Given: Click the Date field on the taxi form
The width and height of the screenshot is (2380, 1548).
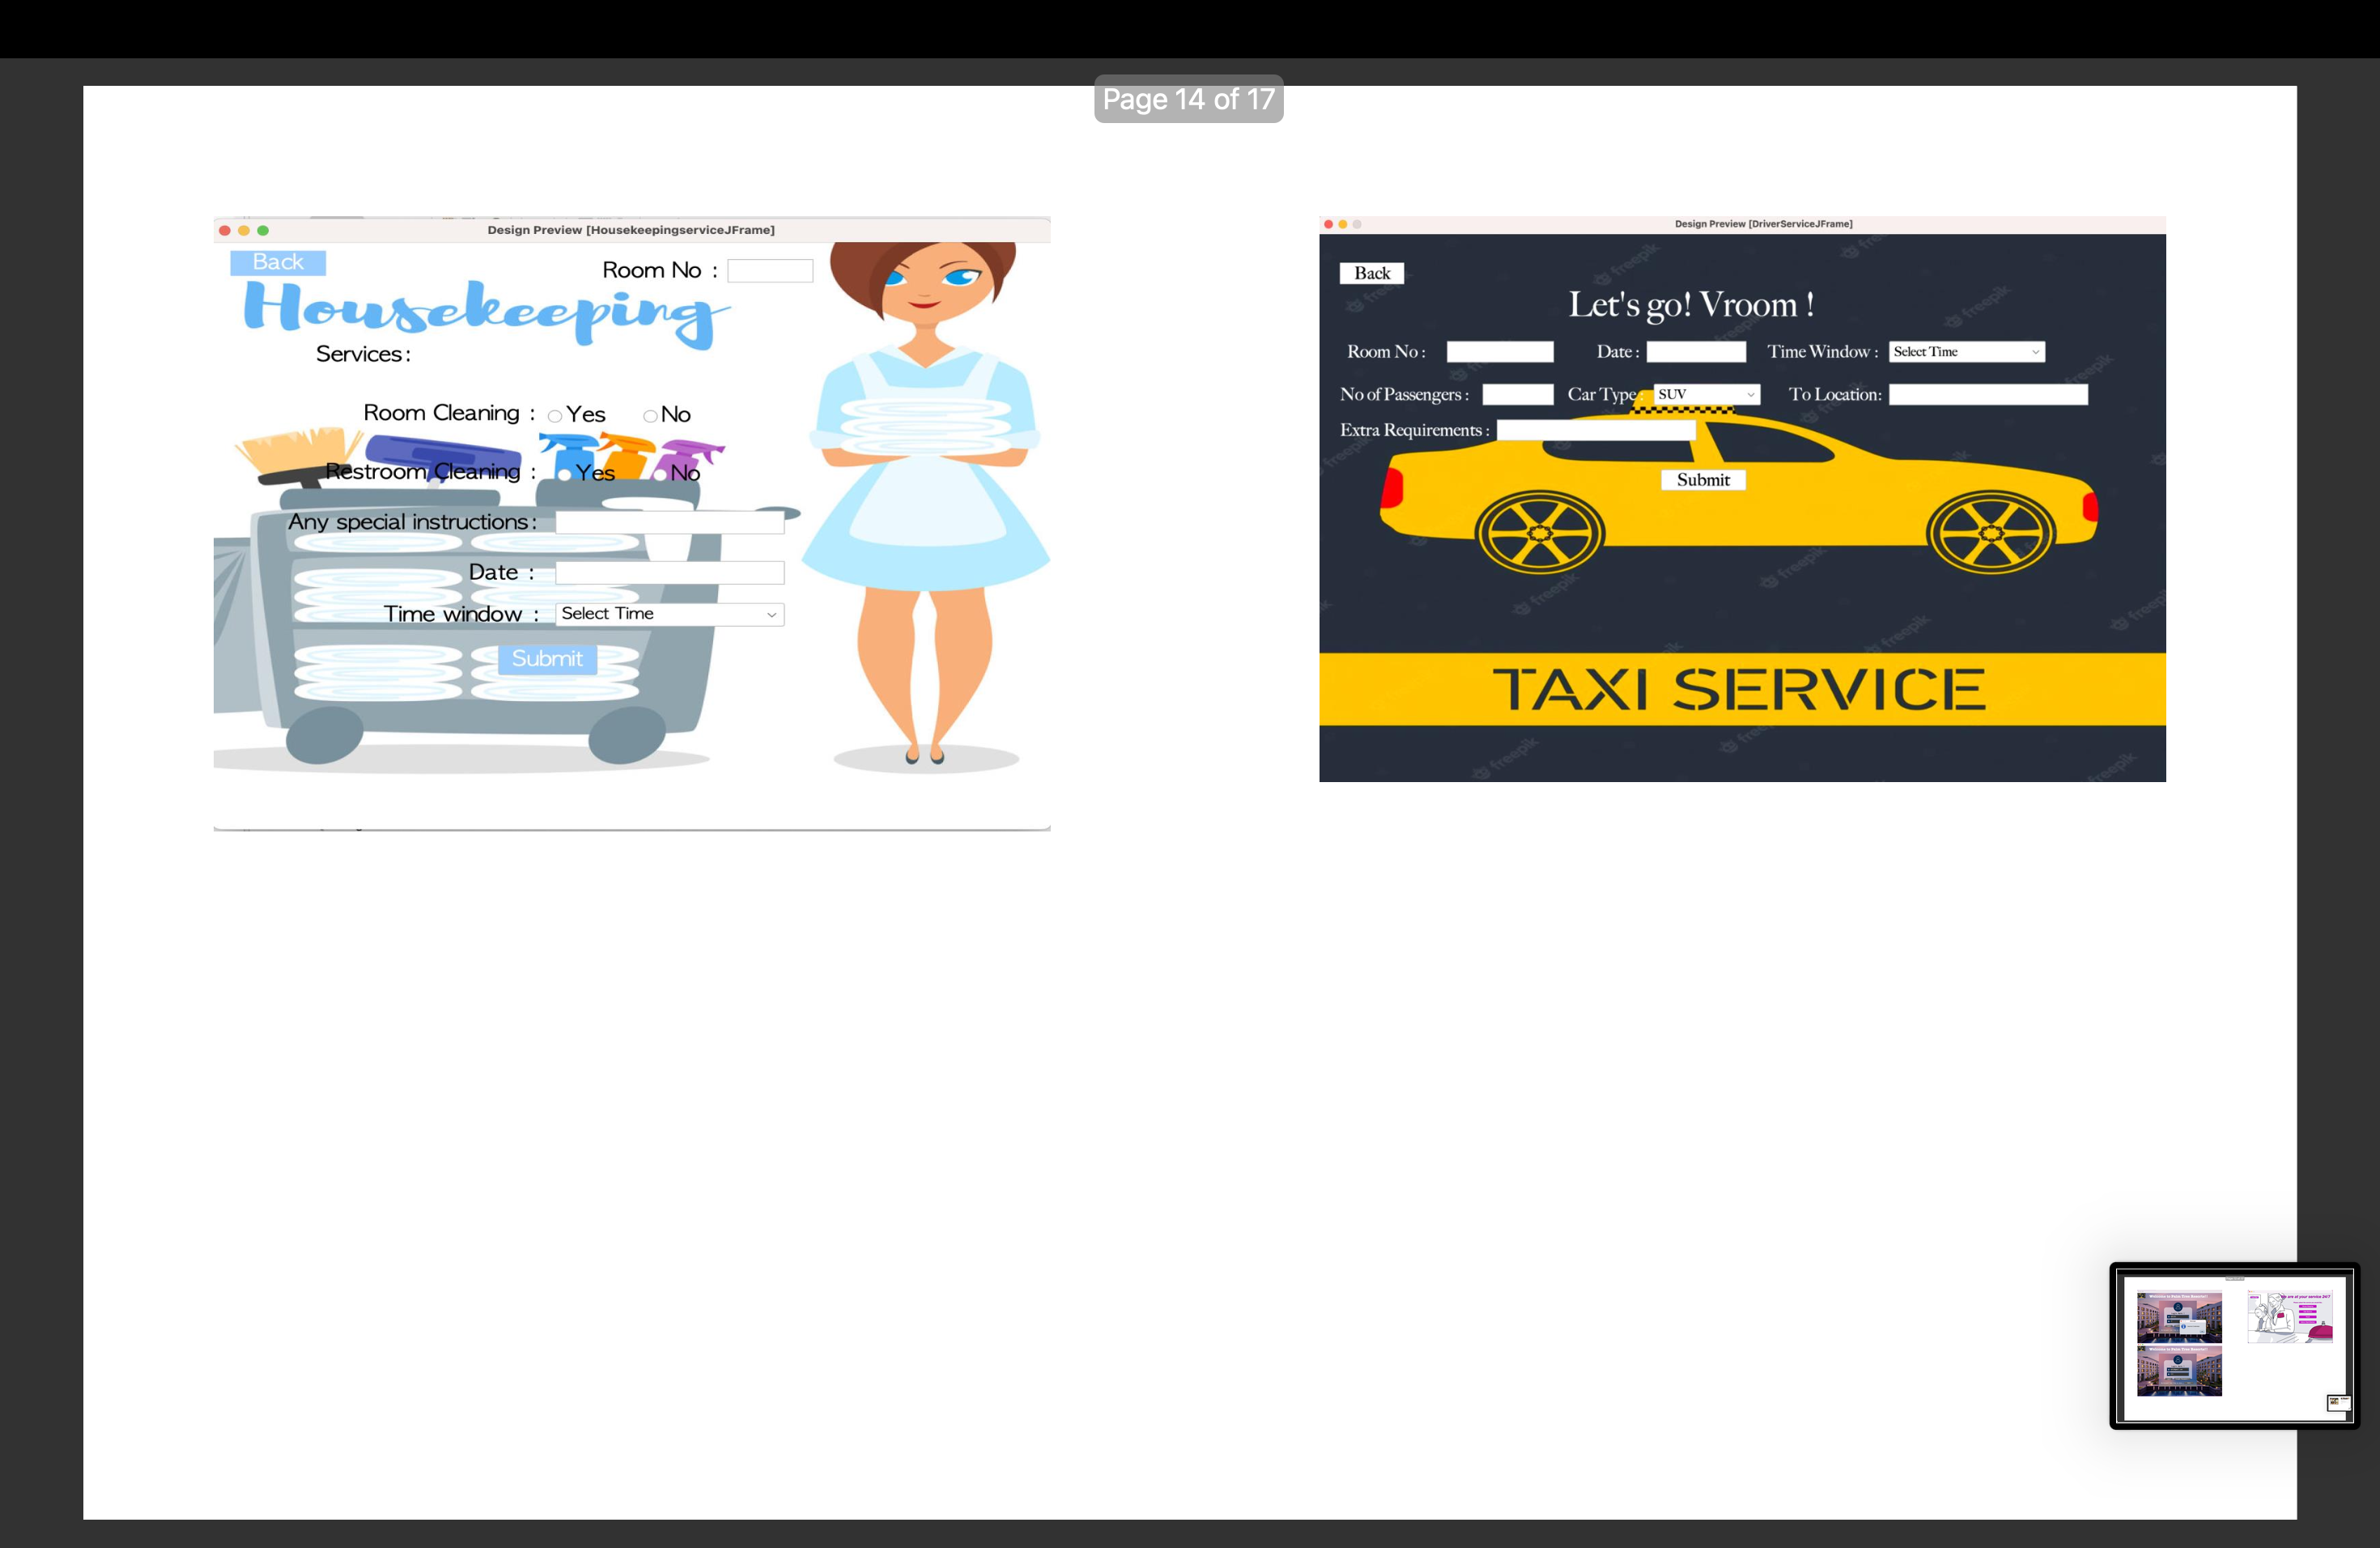Looking at the screenshot, I should 1694,351.
